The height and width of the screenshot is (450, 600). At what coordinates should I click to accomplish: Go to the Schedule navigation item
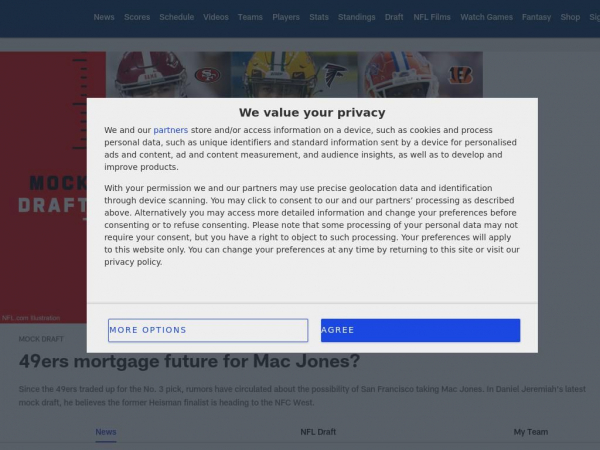pyautogui.click(x=176, y=17)
